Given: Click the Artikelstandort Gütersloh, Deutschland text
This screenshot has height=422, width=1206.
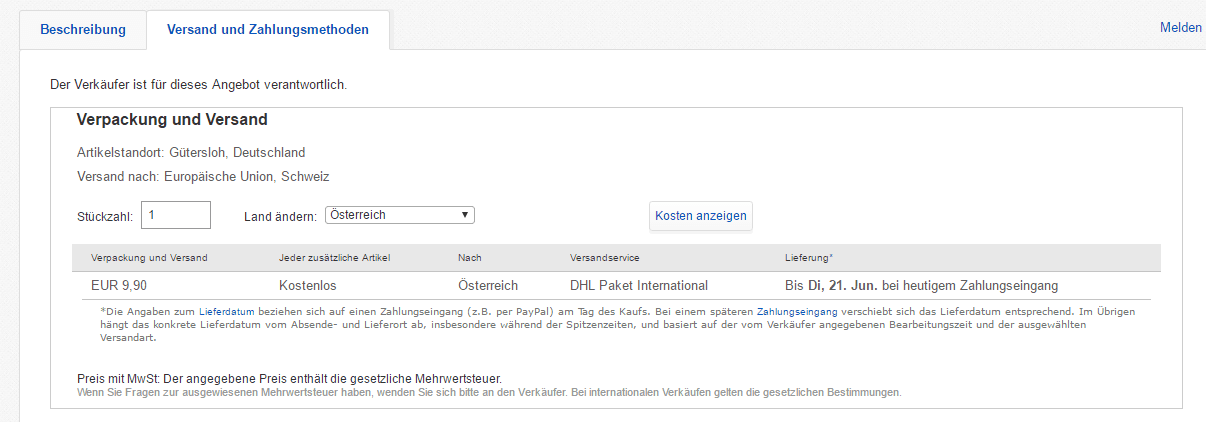Looking at the screenshot, I should (191, 153).
